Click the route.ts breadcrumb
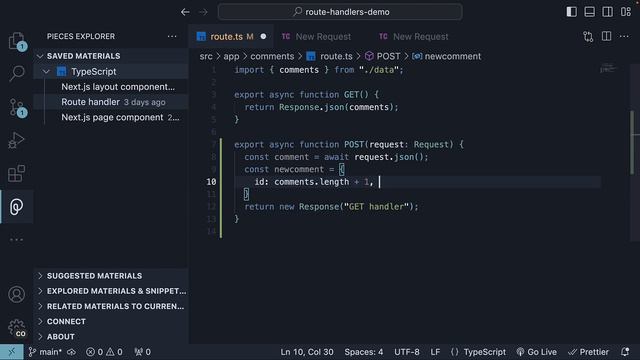Image resolution: width=640 pixels, height=360 pixels. 329,56
